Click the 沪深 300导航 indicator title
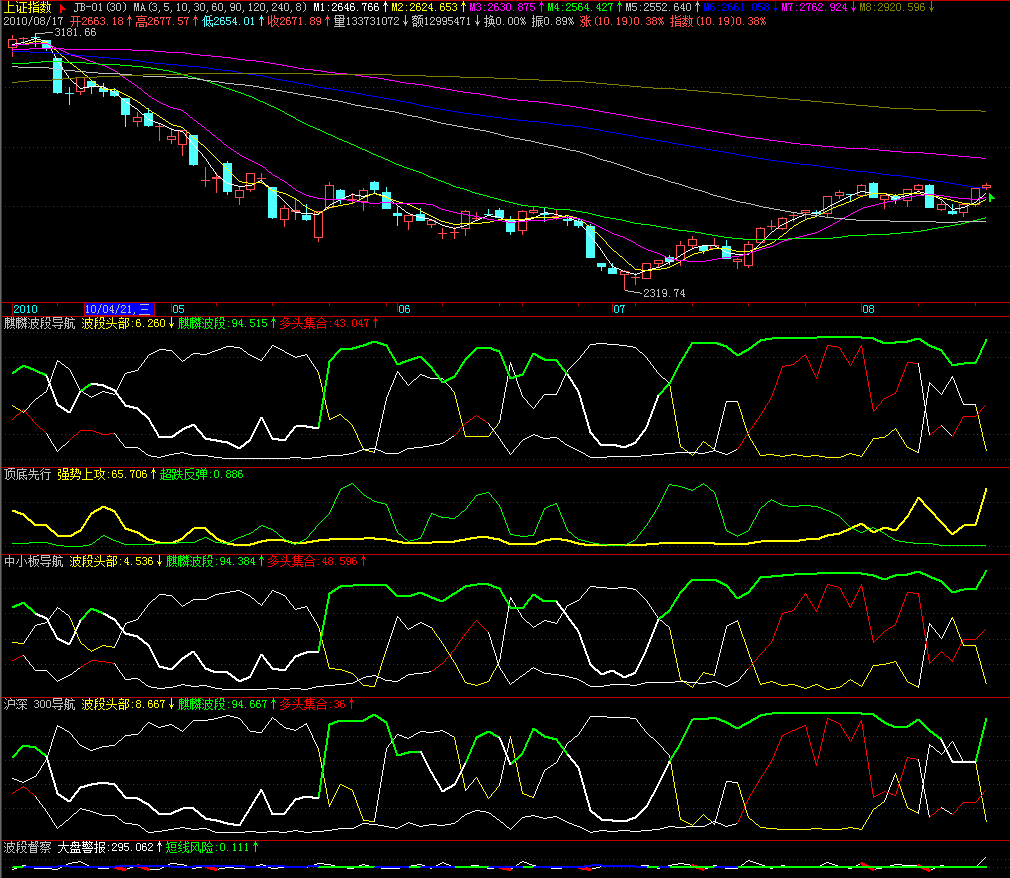This screenshot has height=878, width=1010. (40, 705)
